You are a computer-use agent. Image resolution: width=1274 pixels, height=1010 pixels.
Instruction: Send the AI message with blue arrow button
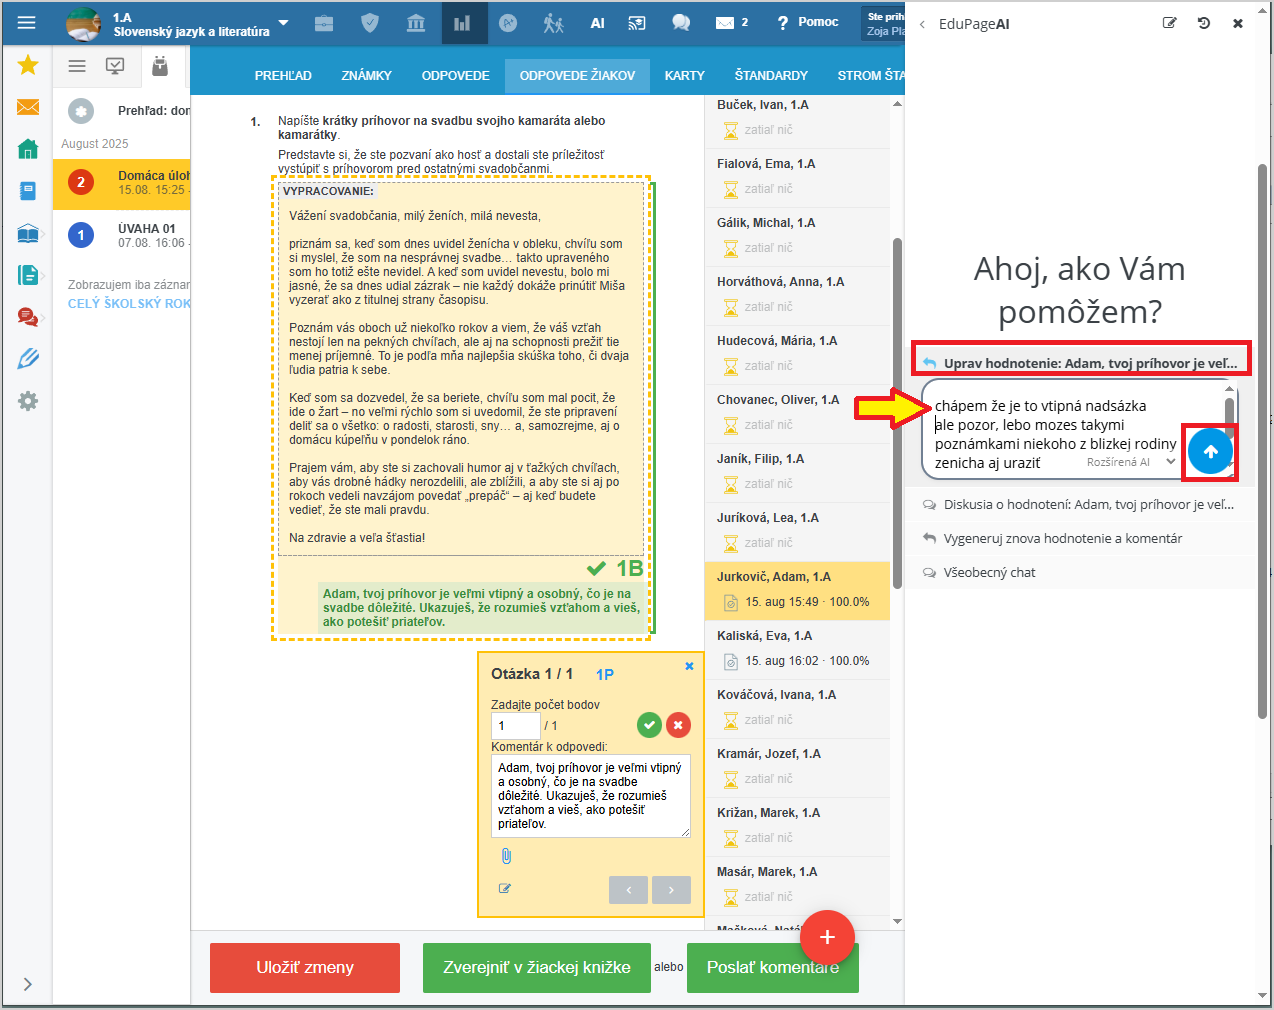[x=1210, y=452]
